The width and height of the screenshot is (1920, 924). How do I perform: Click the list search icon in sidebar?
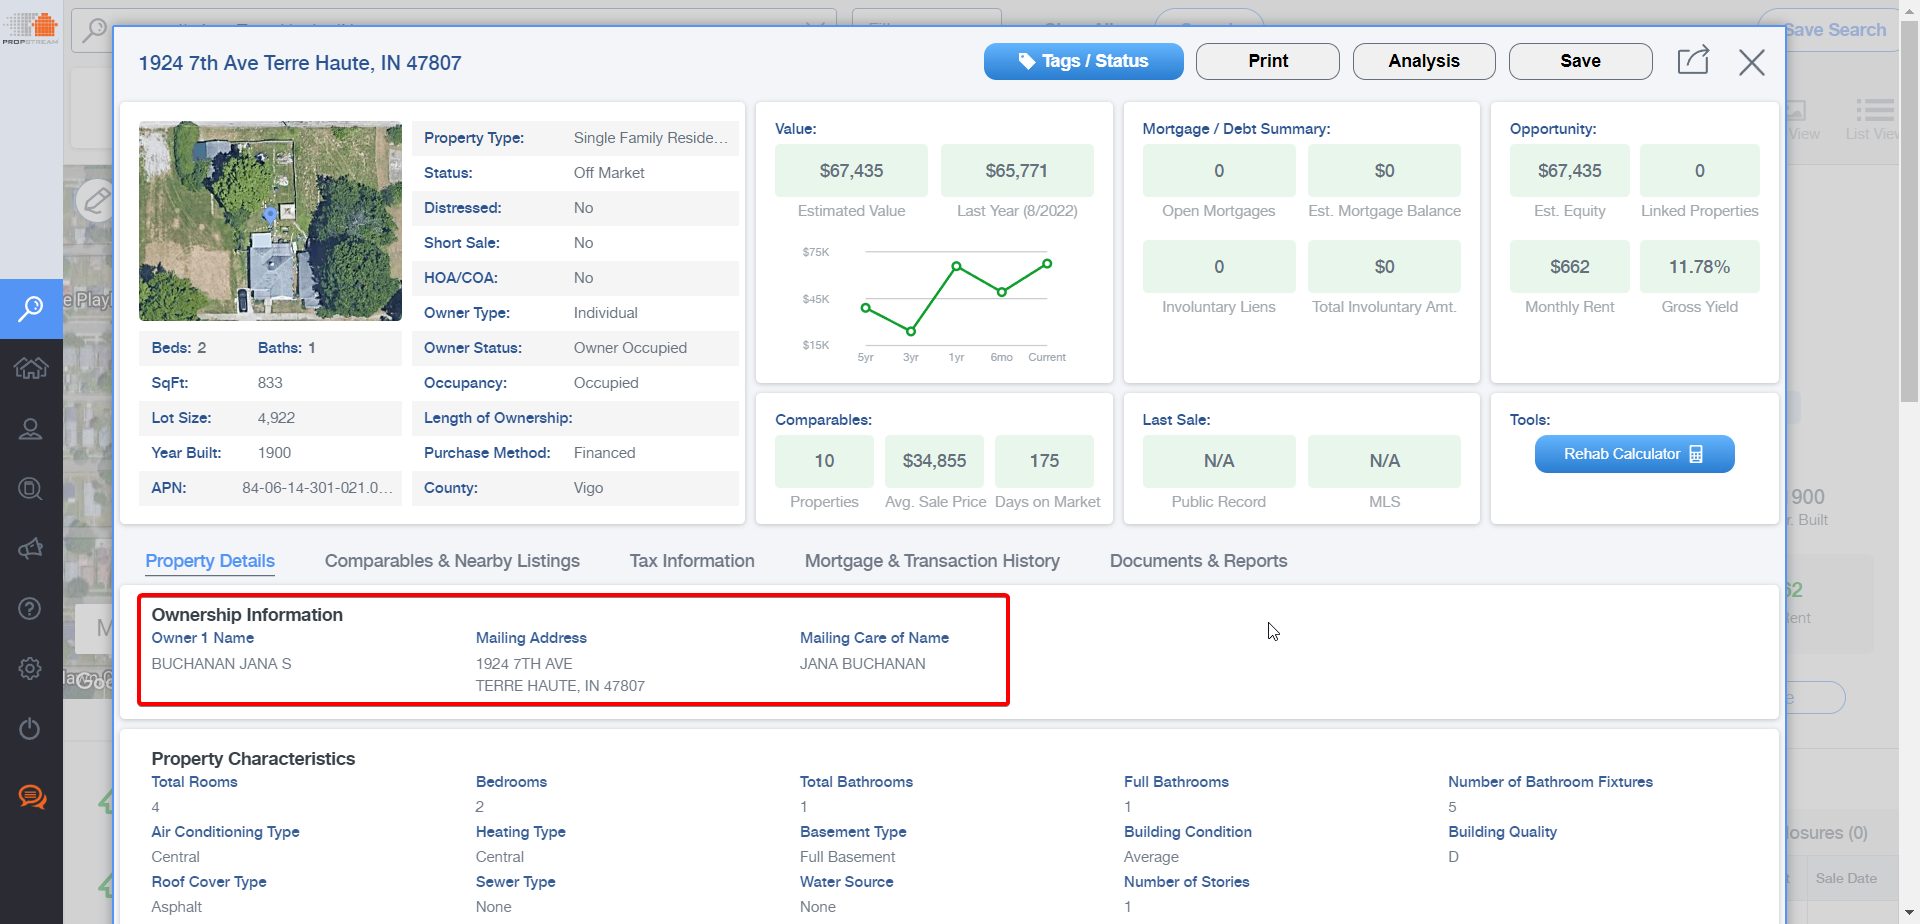tap(31, 488)
